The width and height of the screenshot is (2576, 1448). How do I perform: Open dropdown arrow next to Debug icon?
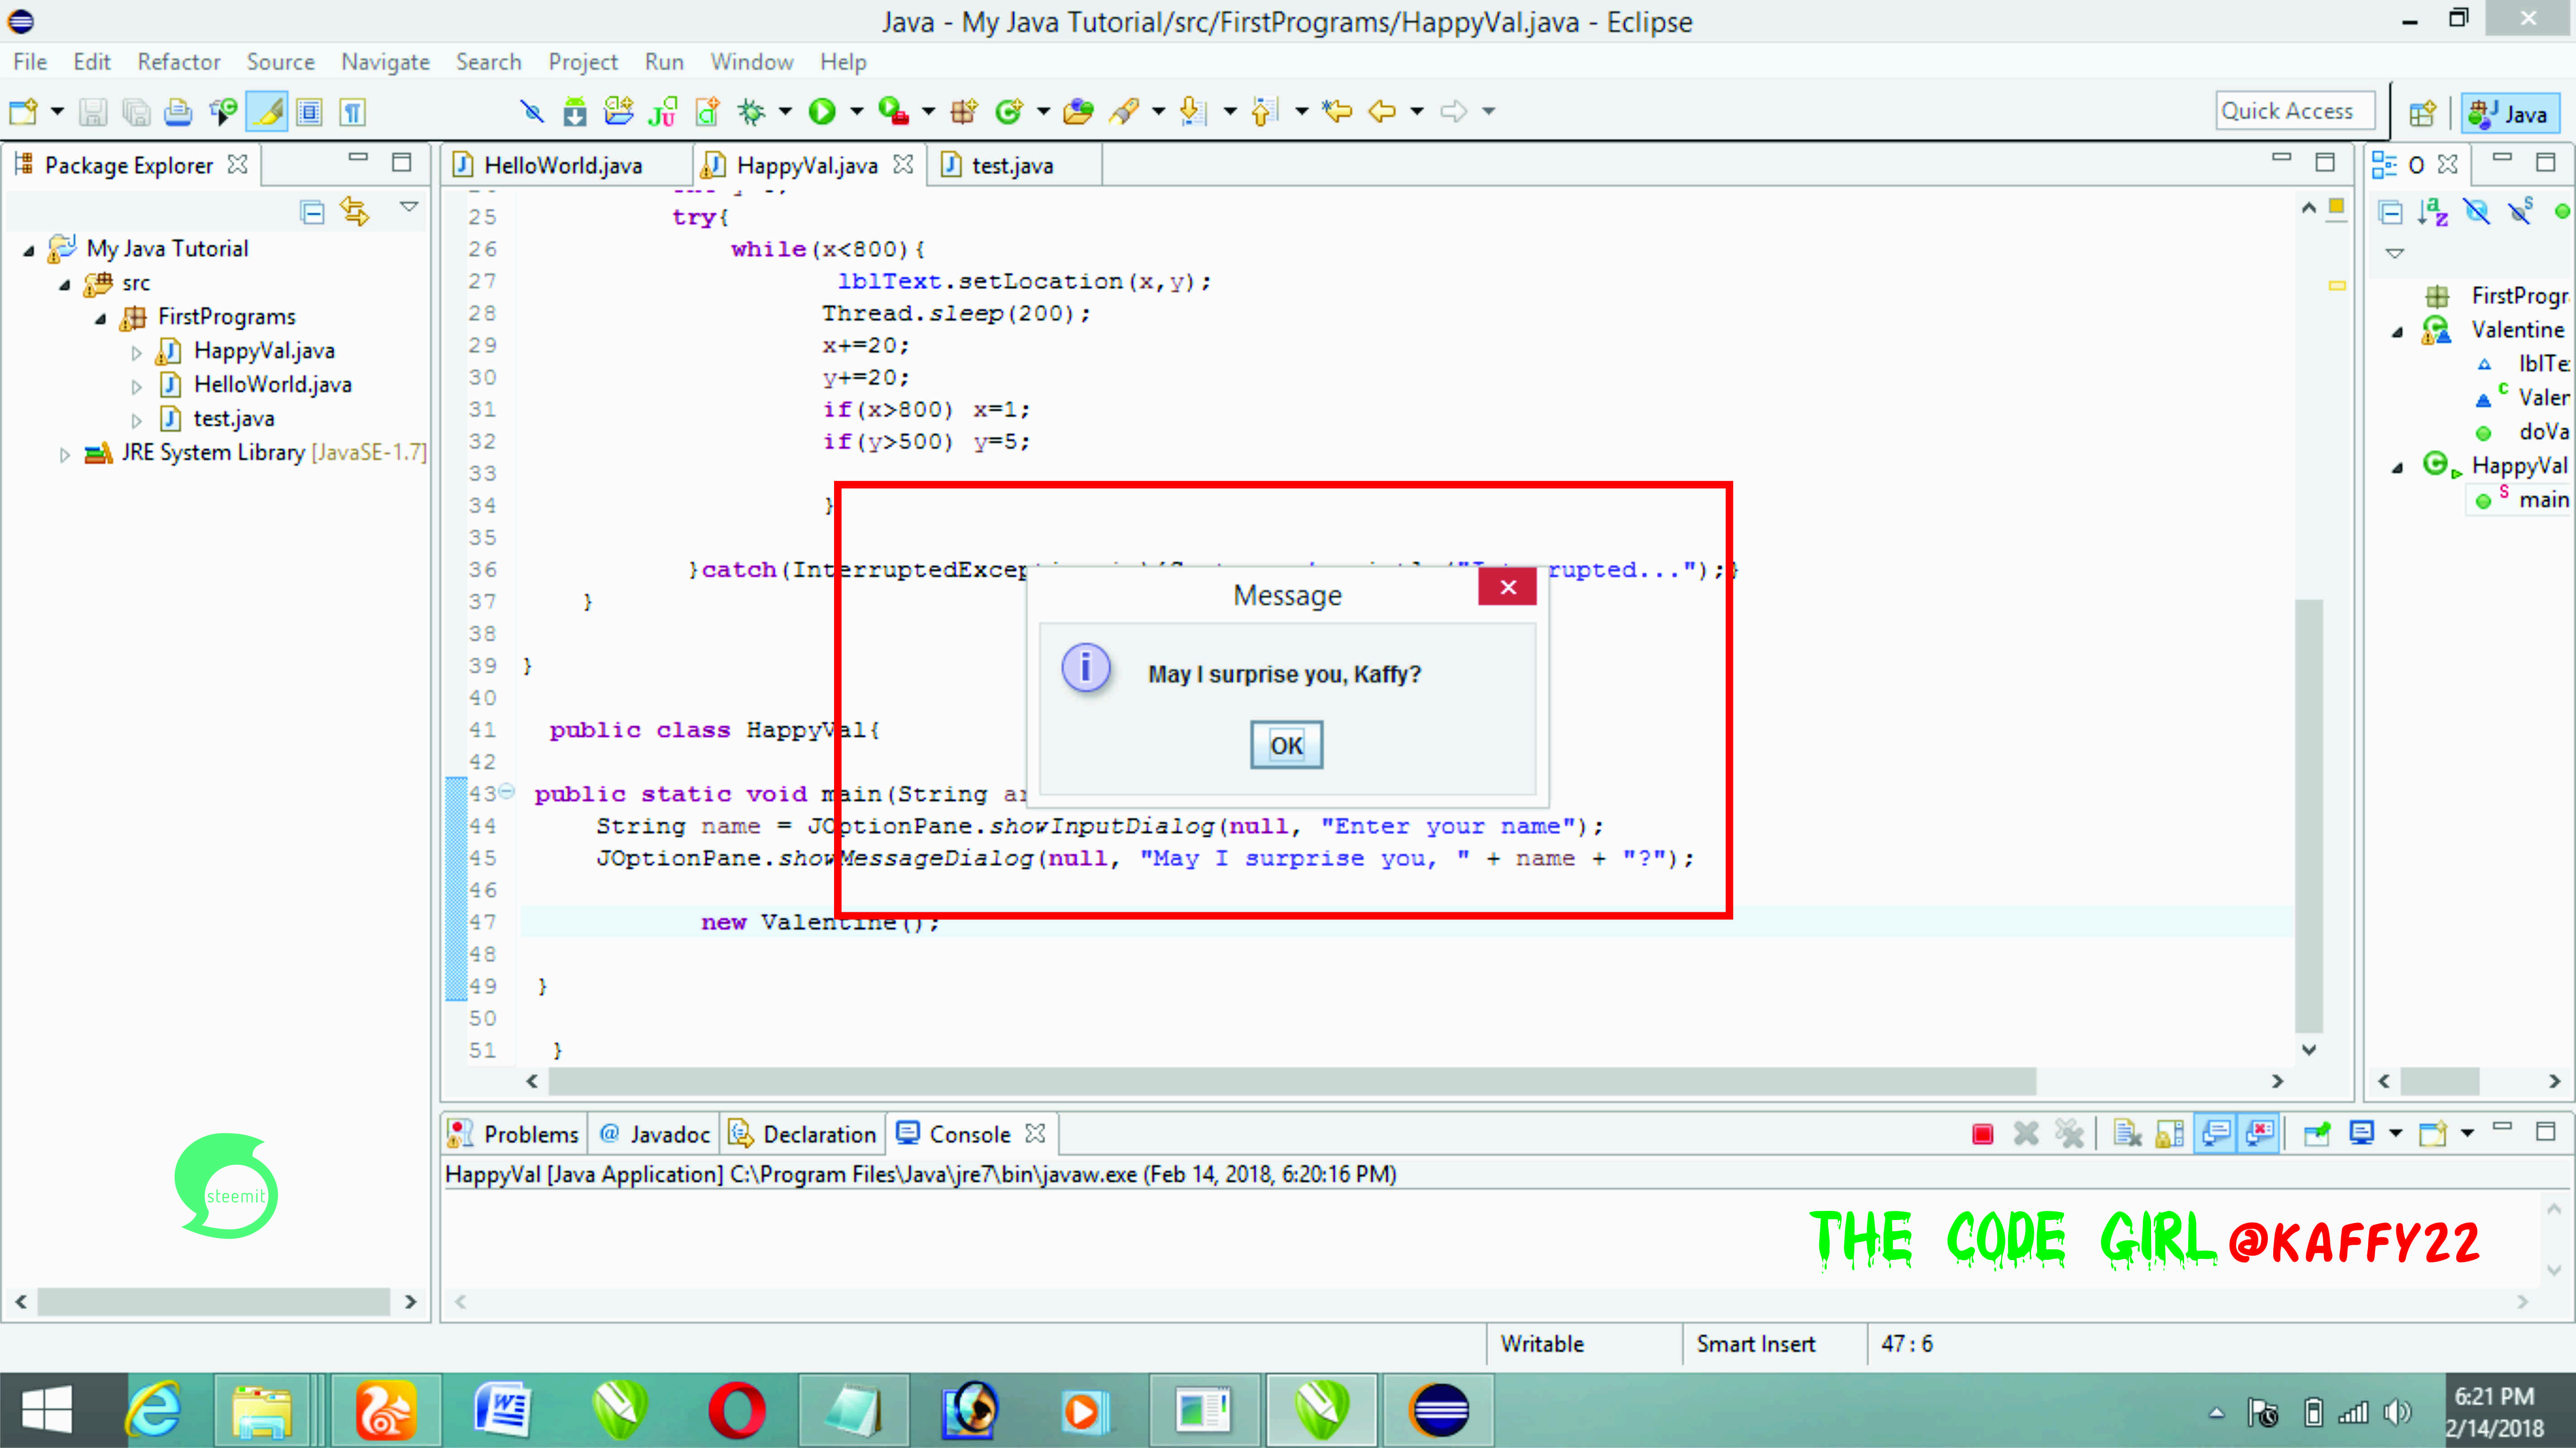point(785,111)
